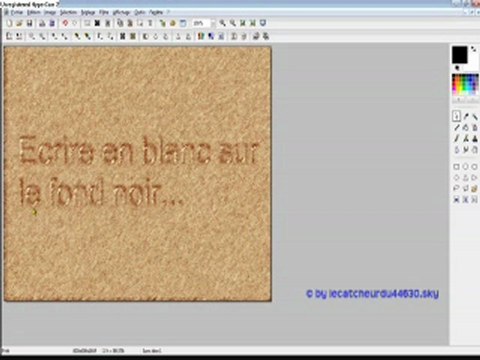
Task: Click the Auto zoom icon
Action: point(253,23)
